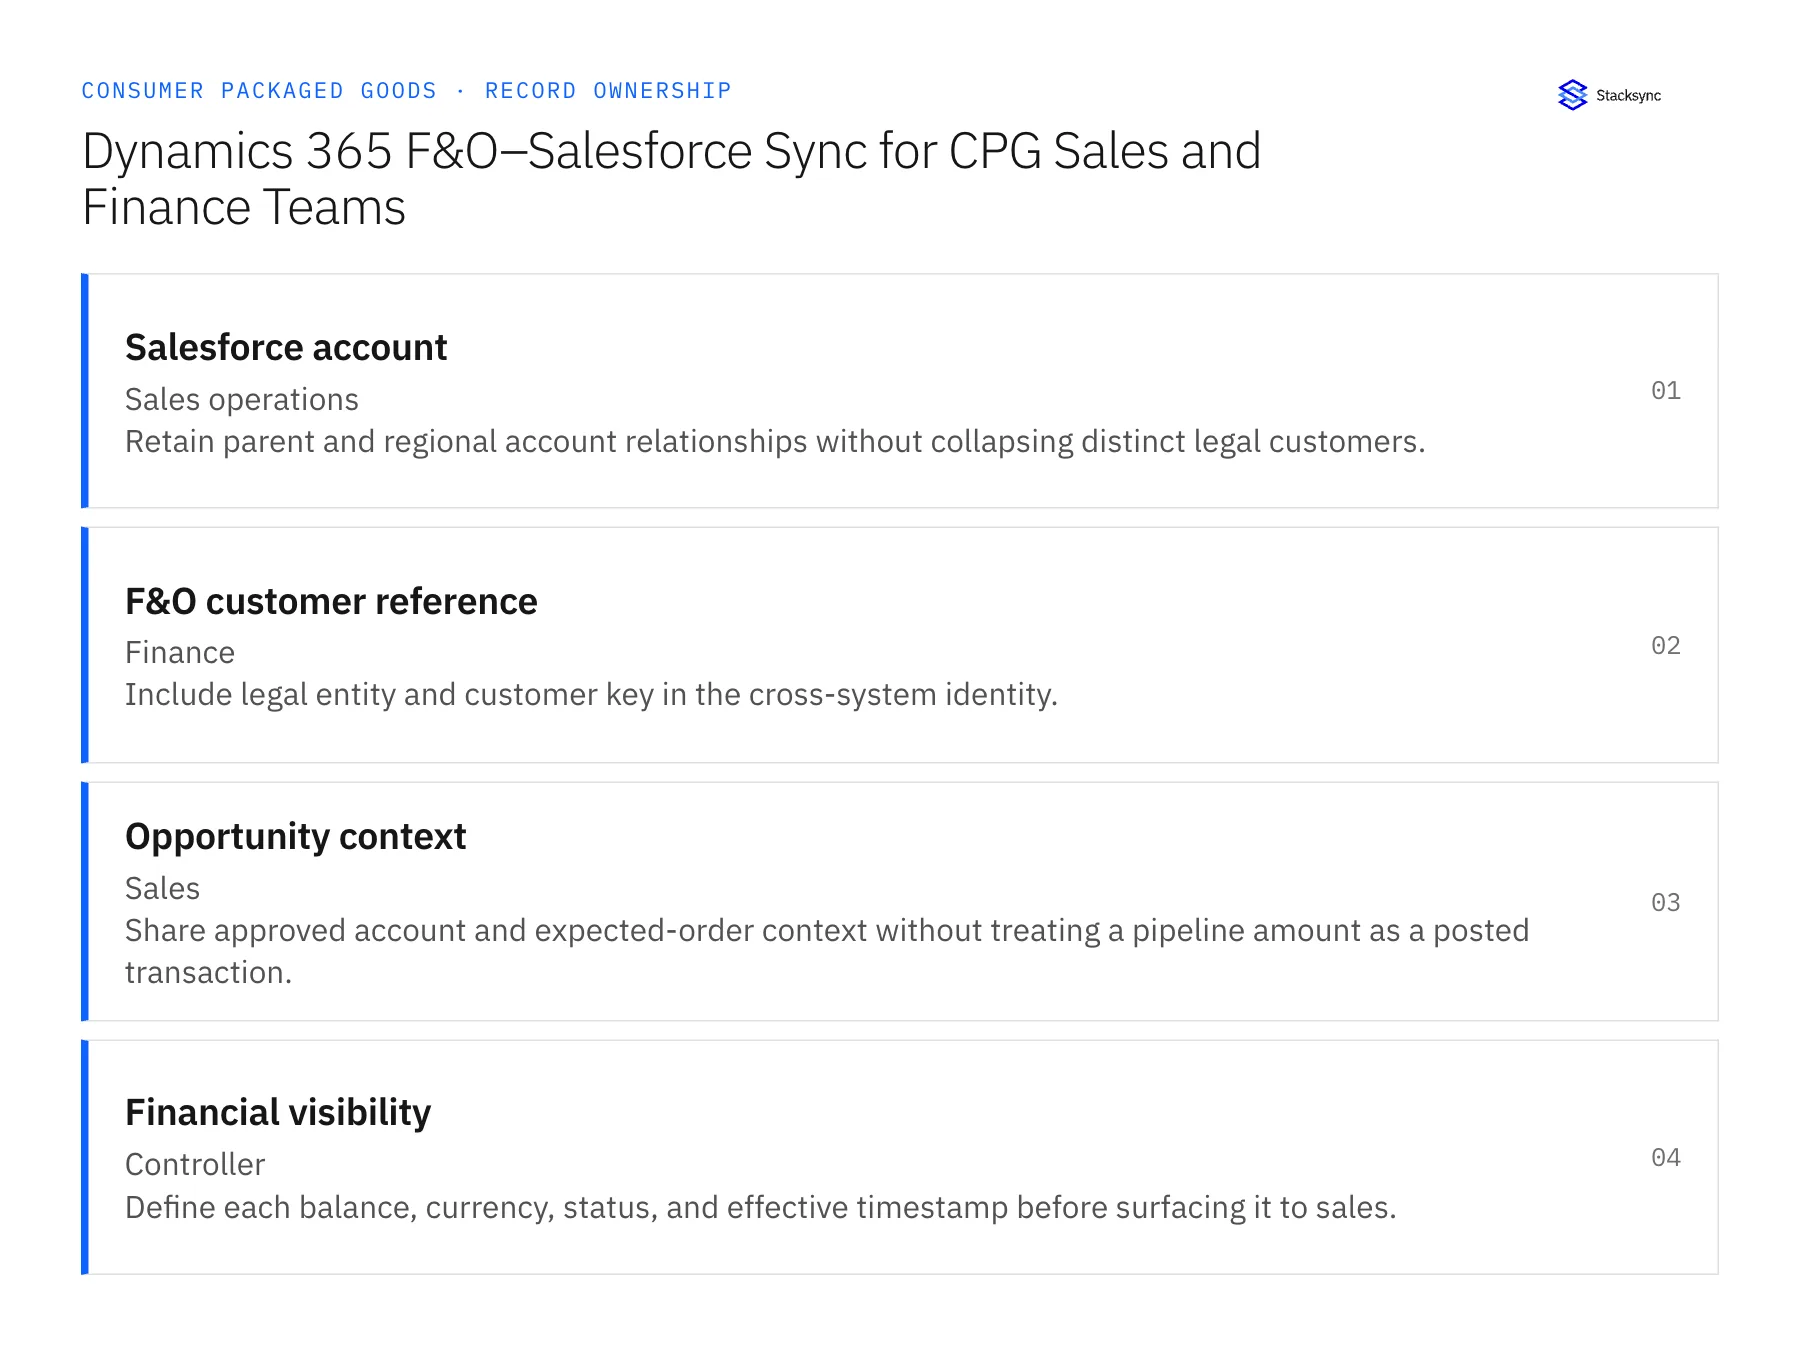Select the 'Retain parent and regional account' description
Screen dimensions: 1800x1350
pos(775,442)
